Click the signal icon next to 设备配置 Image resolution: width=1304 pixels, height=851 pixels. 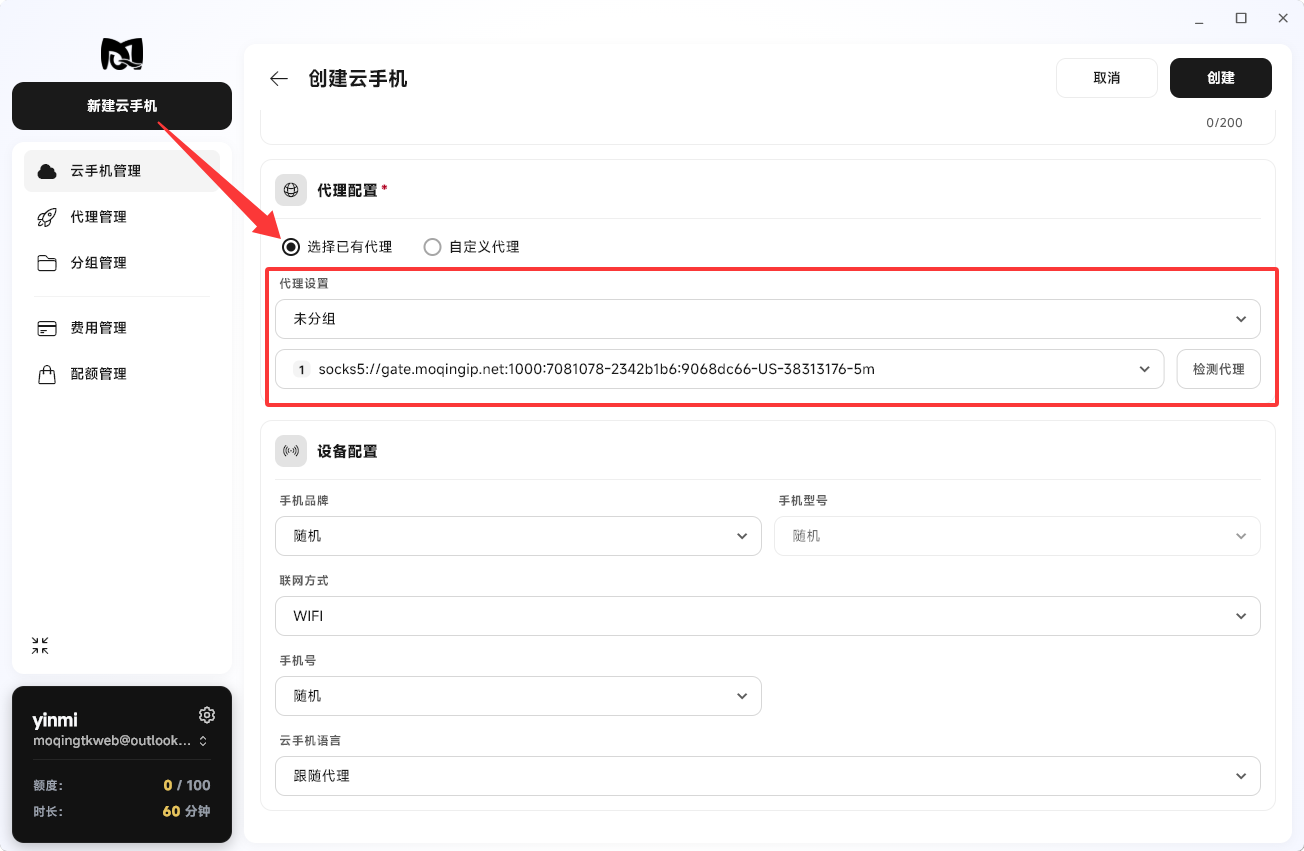(291, 451)
